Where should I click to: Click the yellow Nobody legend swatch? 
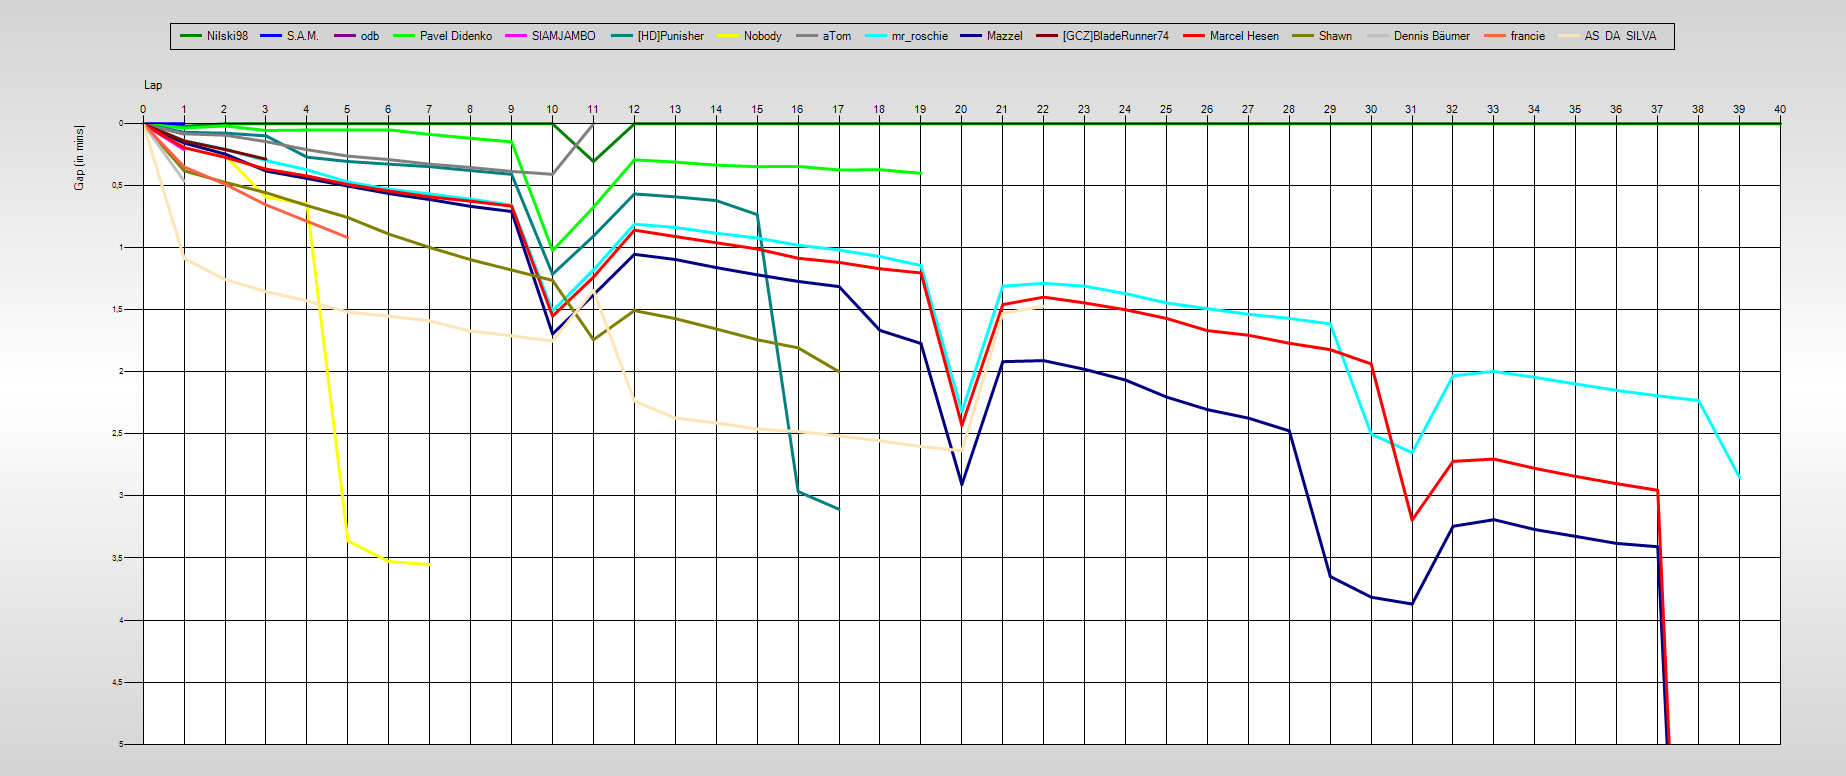click(728, 36)
